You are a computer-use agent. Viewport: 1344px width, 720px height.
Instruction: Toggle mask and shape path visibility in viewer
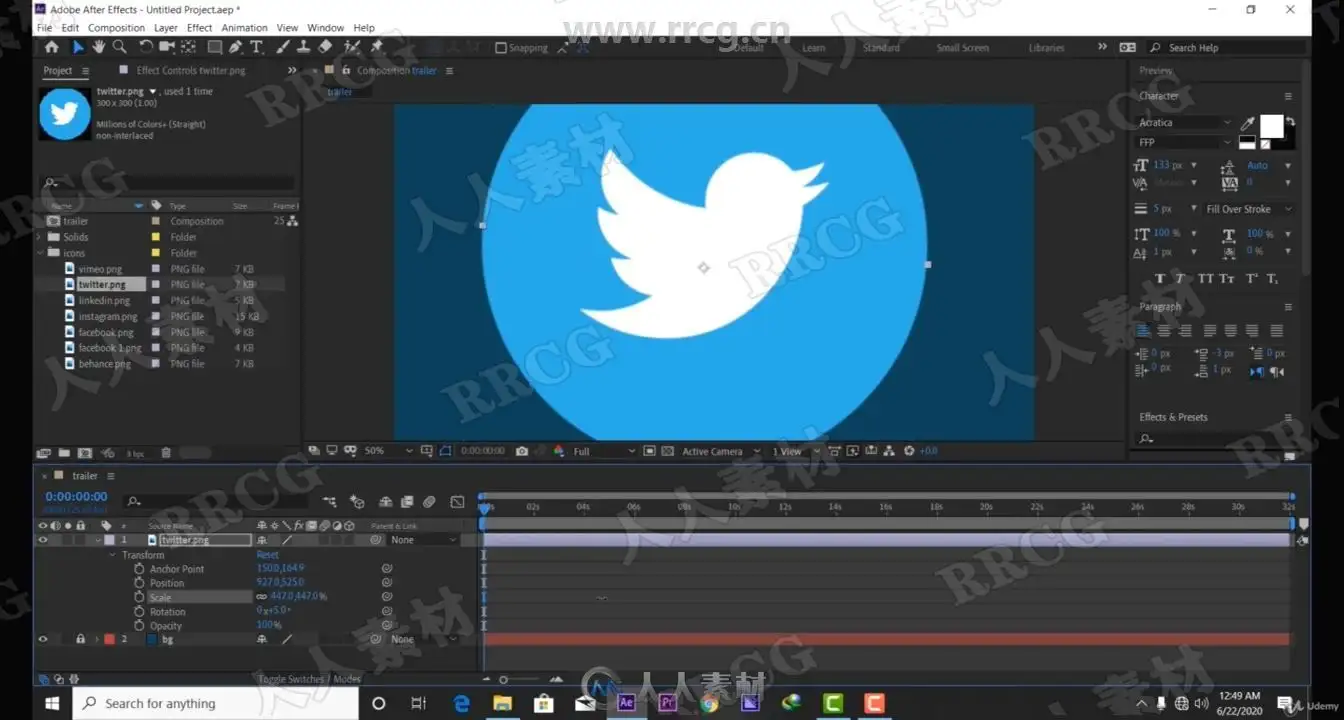click(446, 451)
